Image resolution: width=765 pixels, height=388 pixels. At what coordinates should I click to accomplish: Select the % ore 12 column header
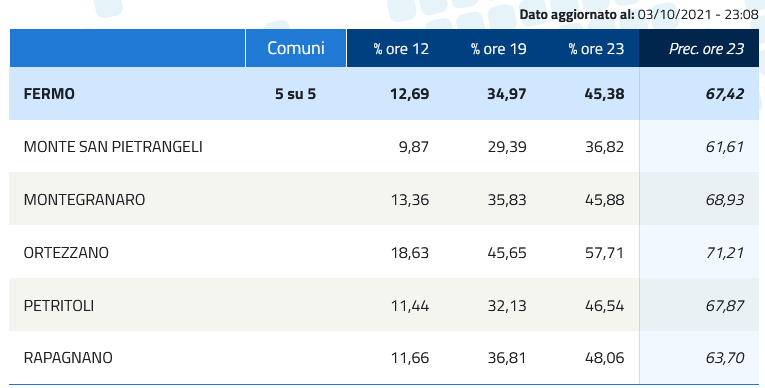(401, 49)
